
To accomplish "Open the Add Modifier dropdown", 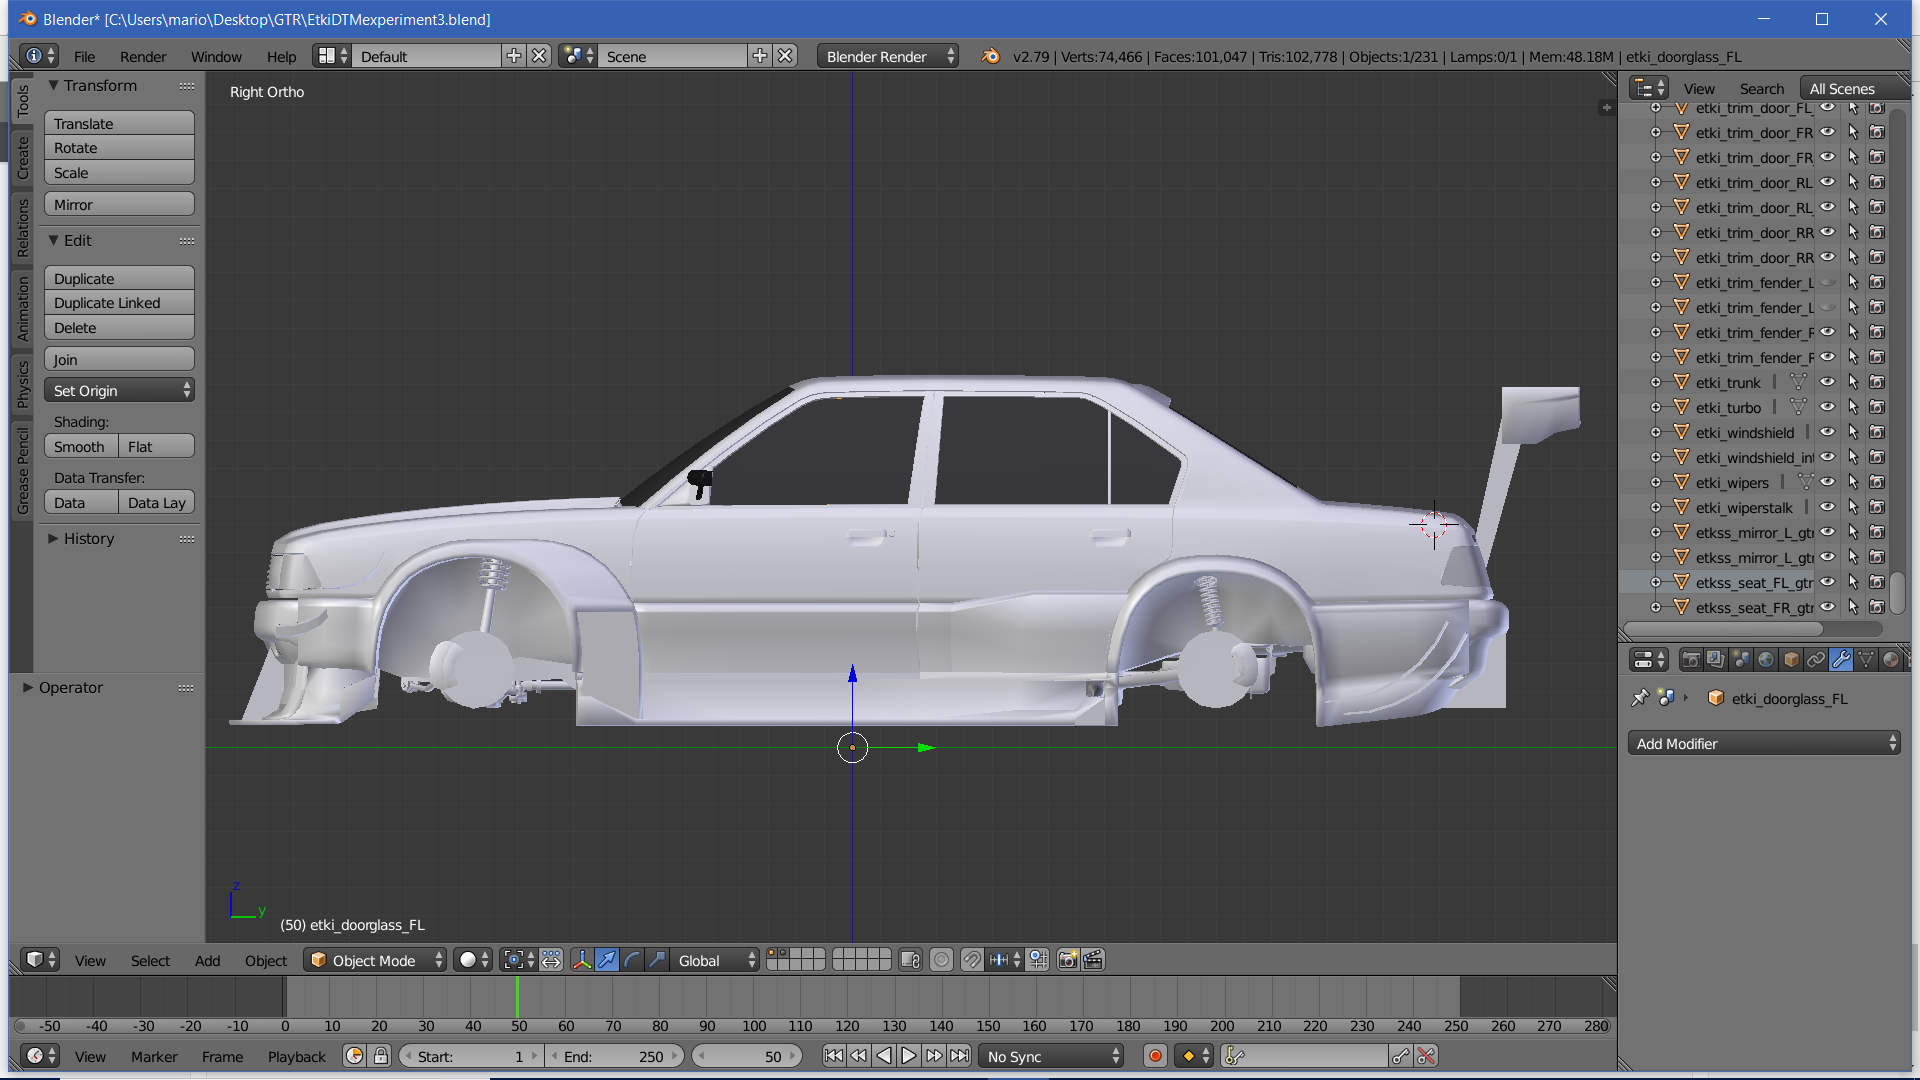I will (x=1763, y=743).
